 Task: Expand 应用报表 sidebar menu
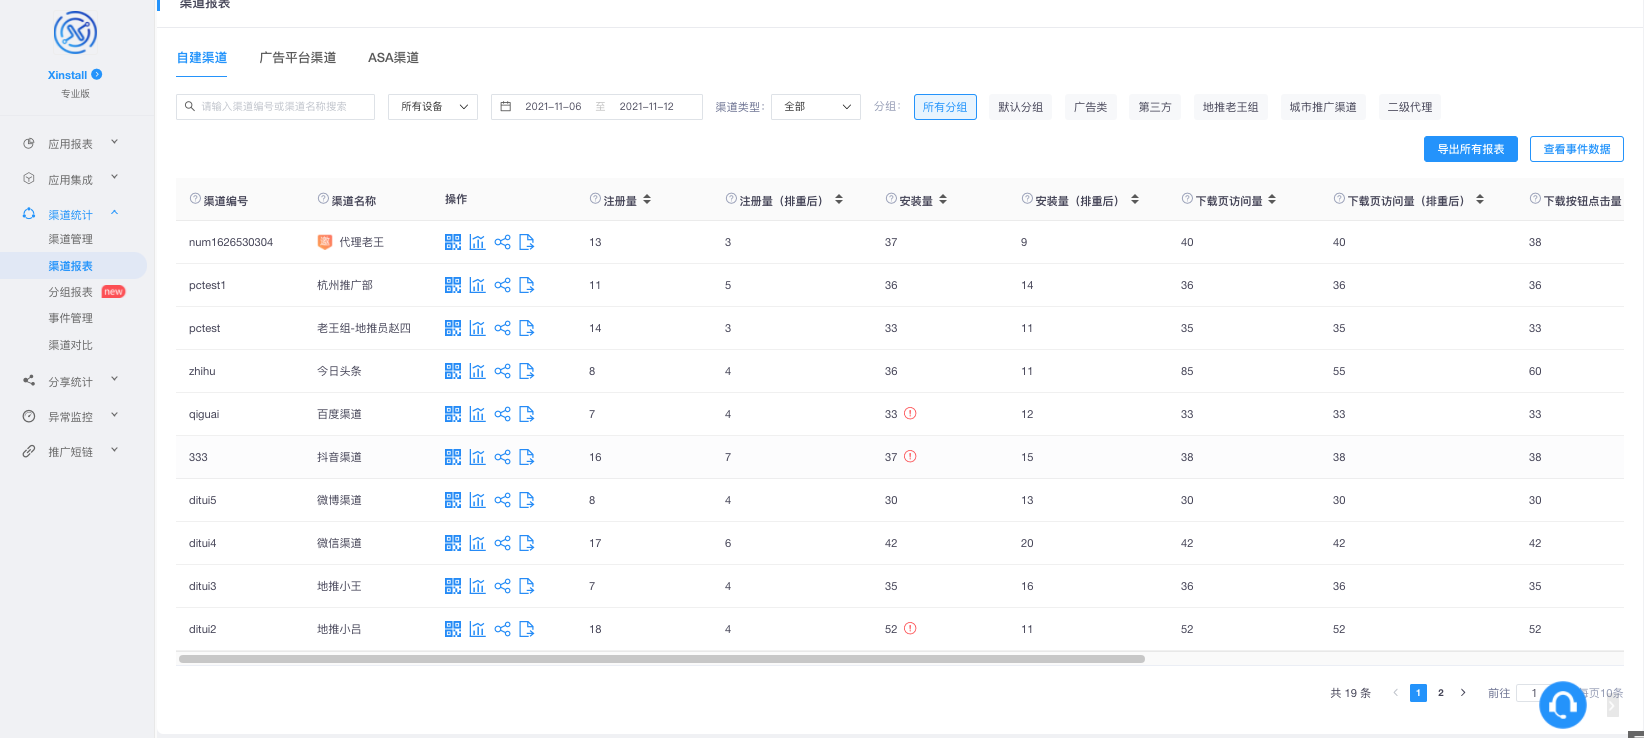click(x=71, y=144)
